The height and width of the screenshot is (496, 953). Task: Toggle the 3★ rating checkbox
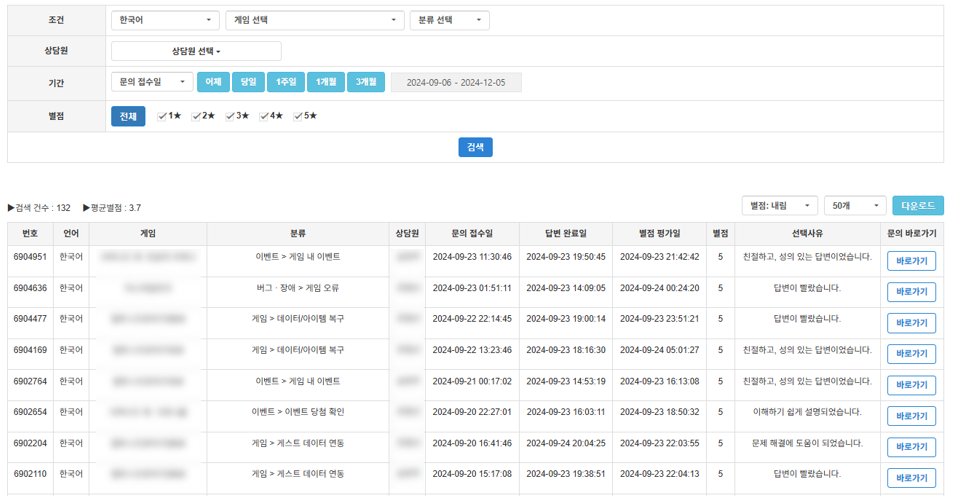(231, 116)
